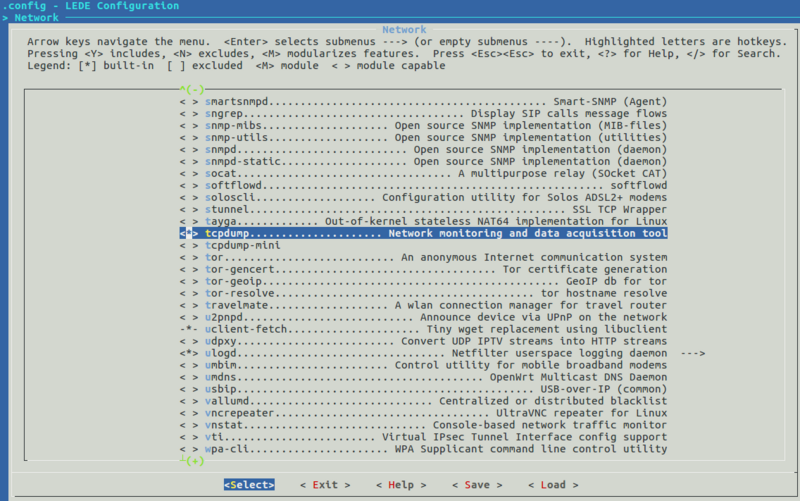800x501 pixels.
Task: Toggle the tor package selection marker
Action: pyautogui.click(x=189, y=257)
